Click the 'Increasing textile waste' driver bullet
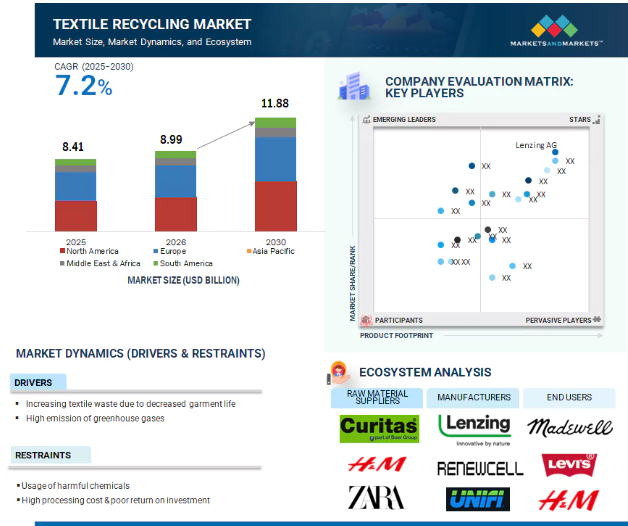628x526 pixels. click(x=131, y=404)
